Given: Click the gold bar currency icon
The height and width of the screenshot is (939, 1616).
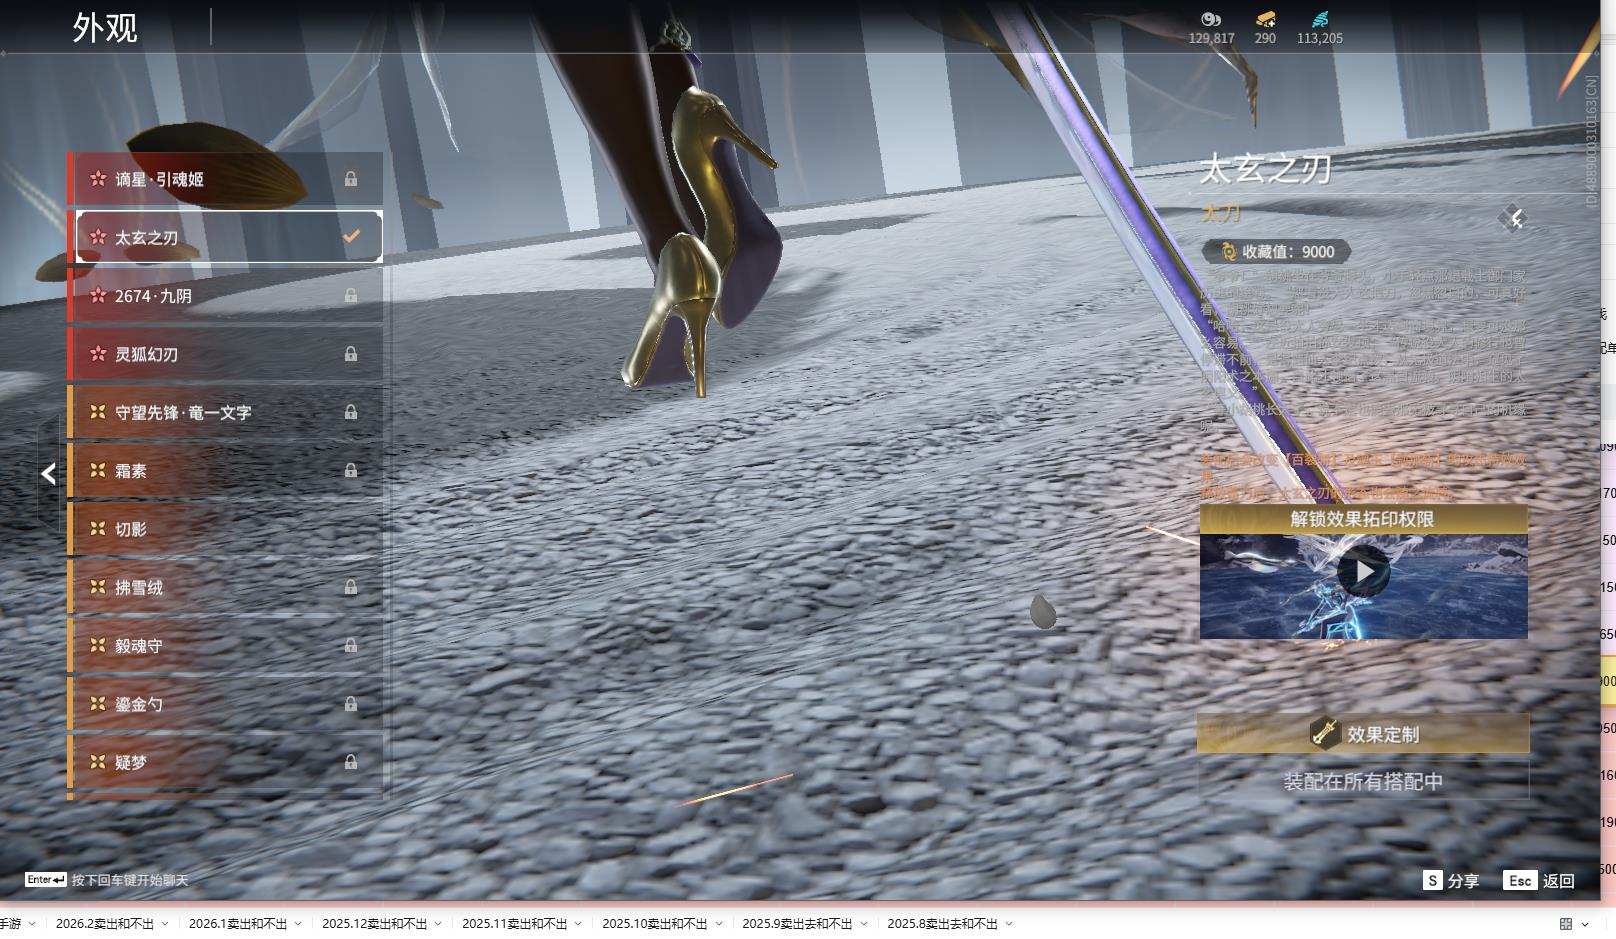Looking at the screenshot, I should tap(1265, 19).
